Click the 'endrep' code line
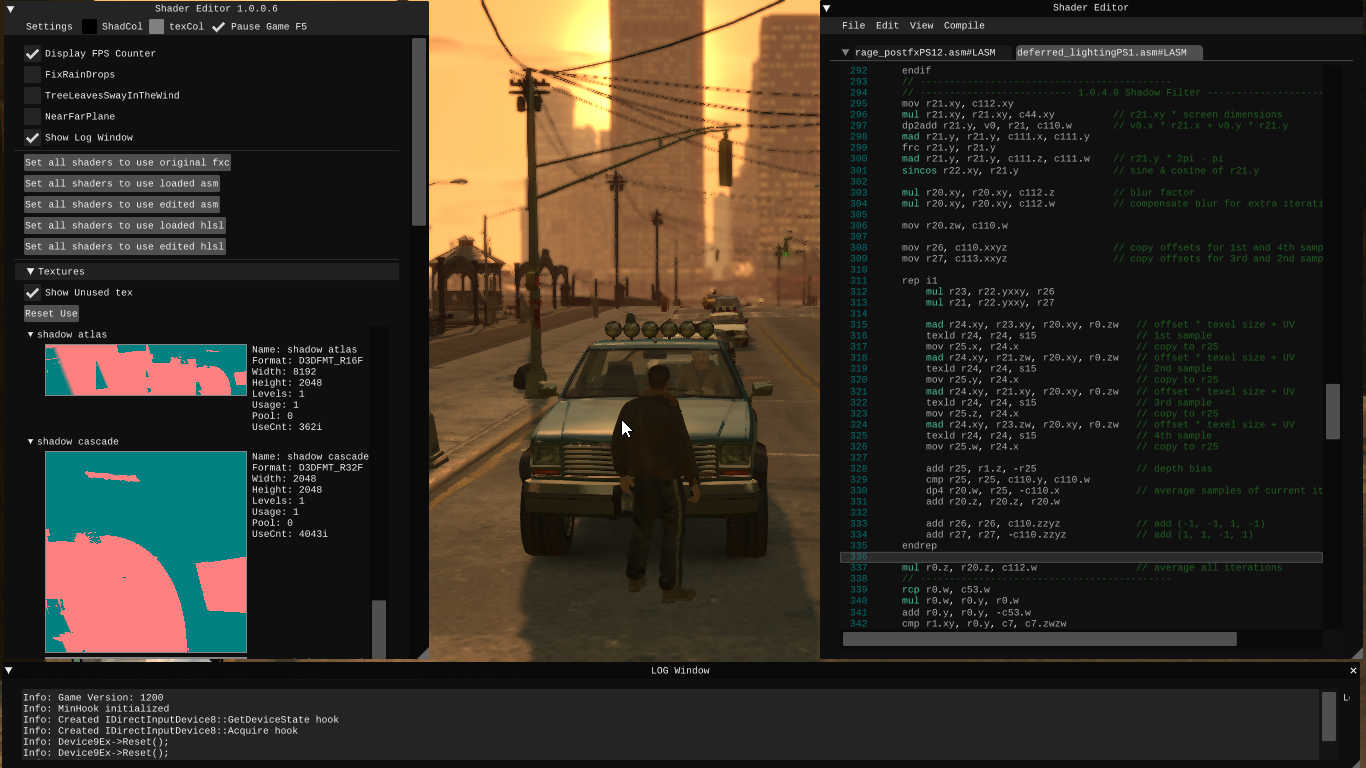This screenshot has height=768, width=1366. point(919,546)
